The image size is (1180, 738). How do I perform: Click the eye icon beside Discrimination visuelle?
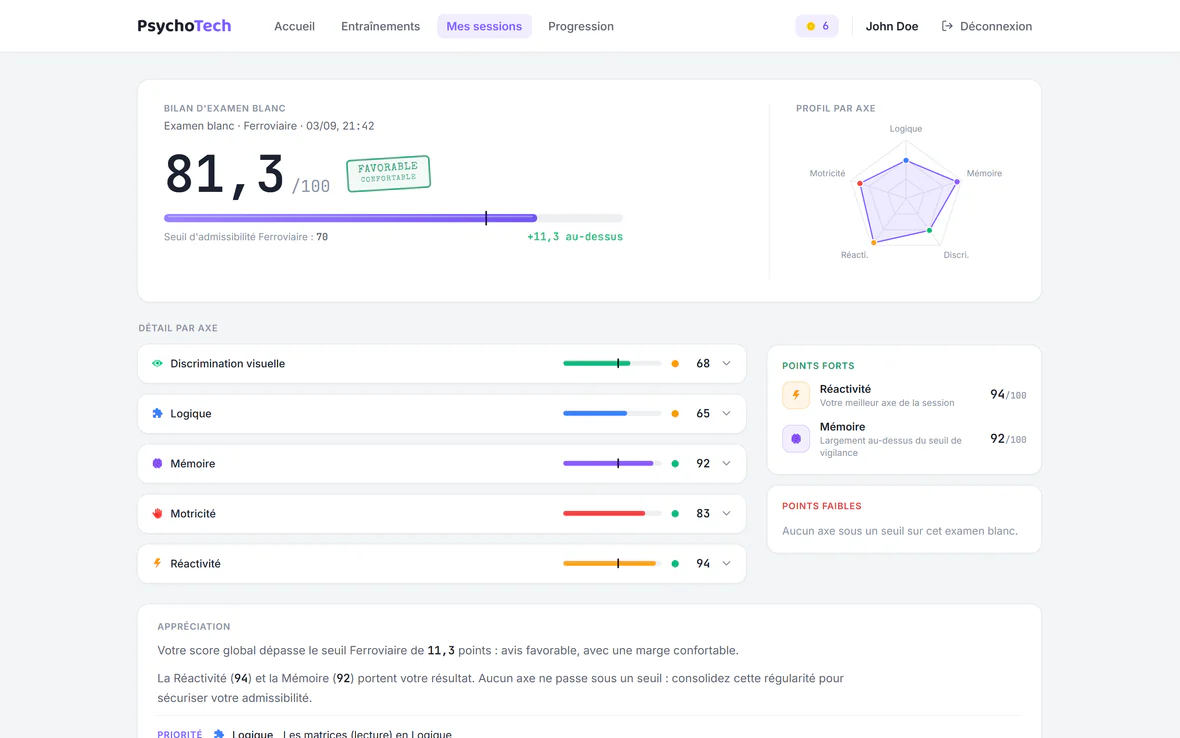click(x=157, y=363)
